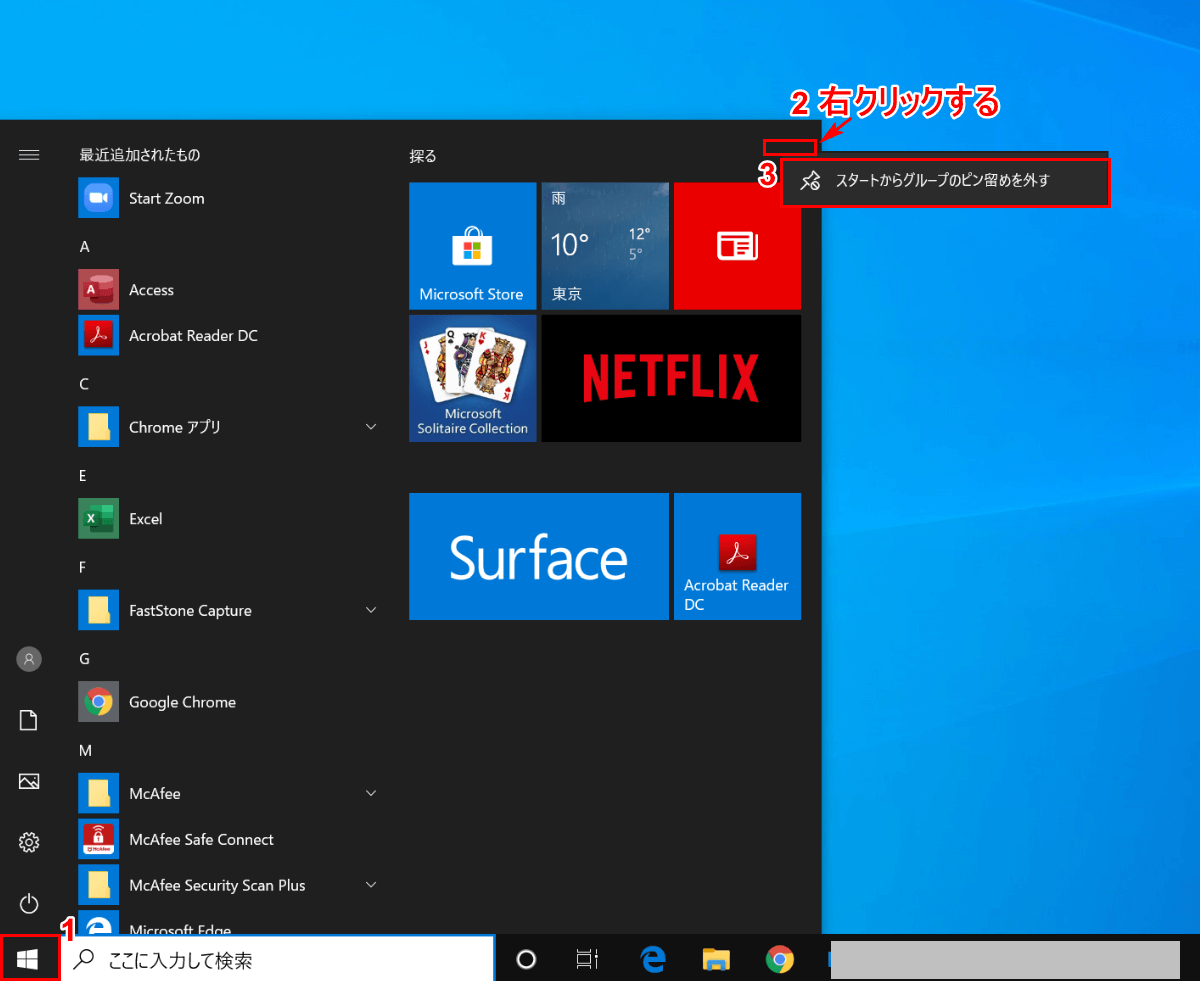Click the Power icon
Viewport: 1200px width, 981px height.
[x=29, y=904]
